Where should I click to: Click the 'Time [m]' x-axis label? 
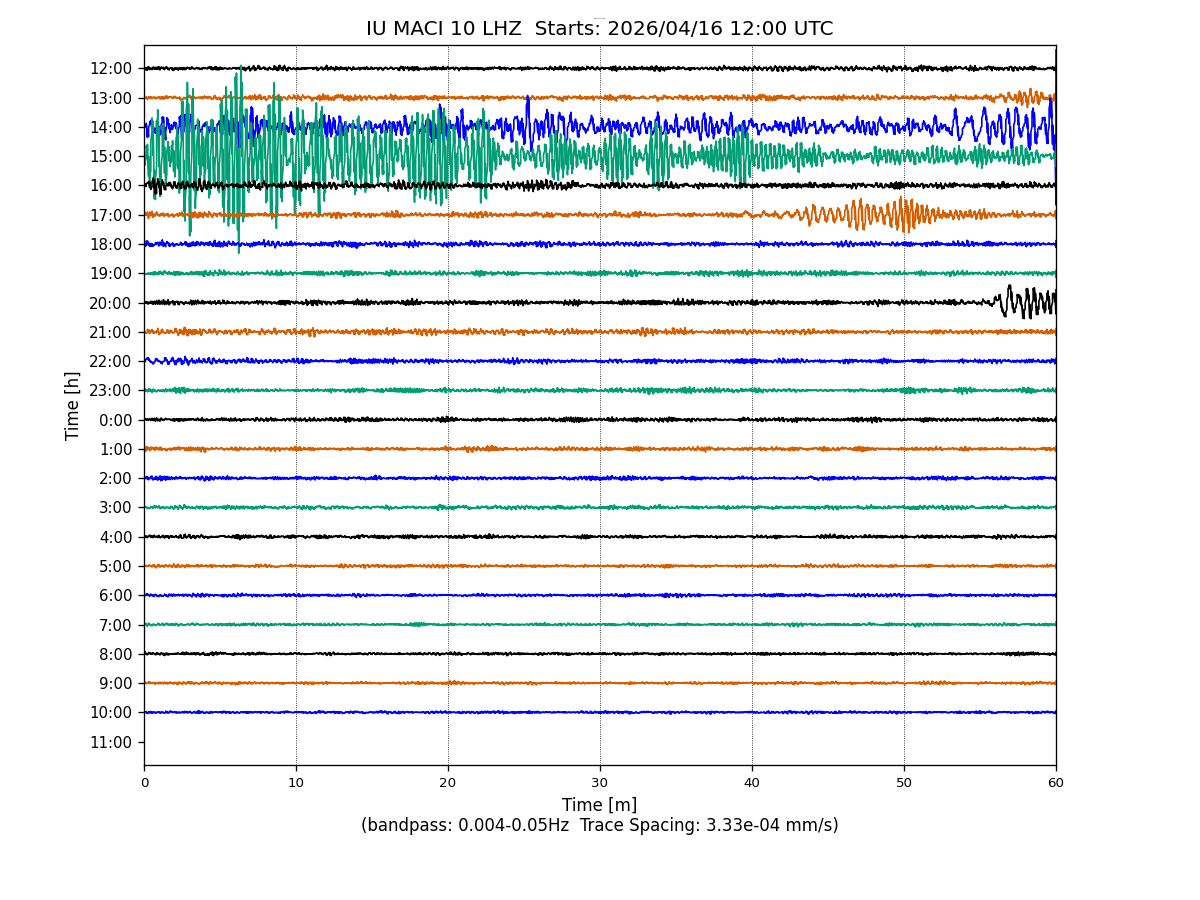[599, 805]
